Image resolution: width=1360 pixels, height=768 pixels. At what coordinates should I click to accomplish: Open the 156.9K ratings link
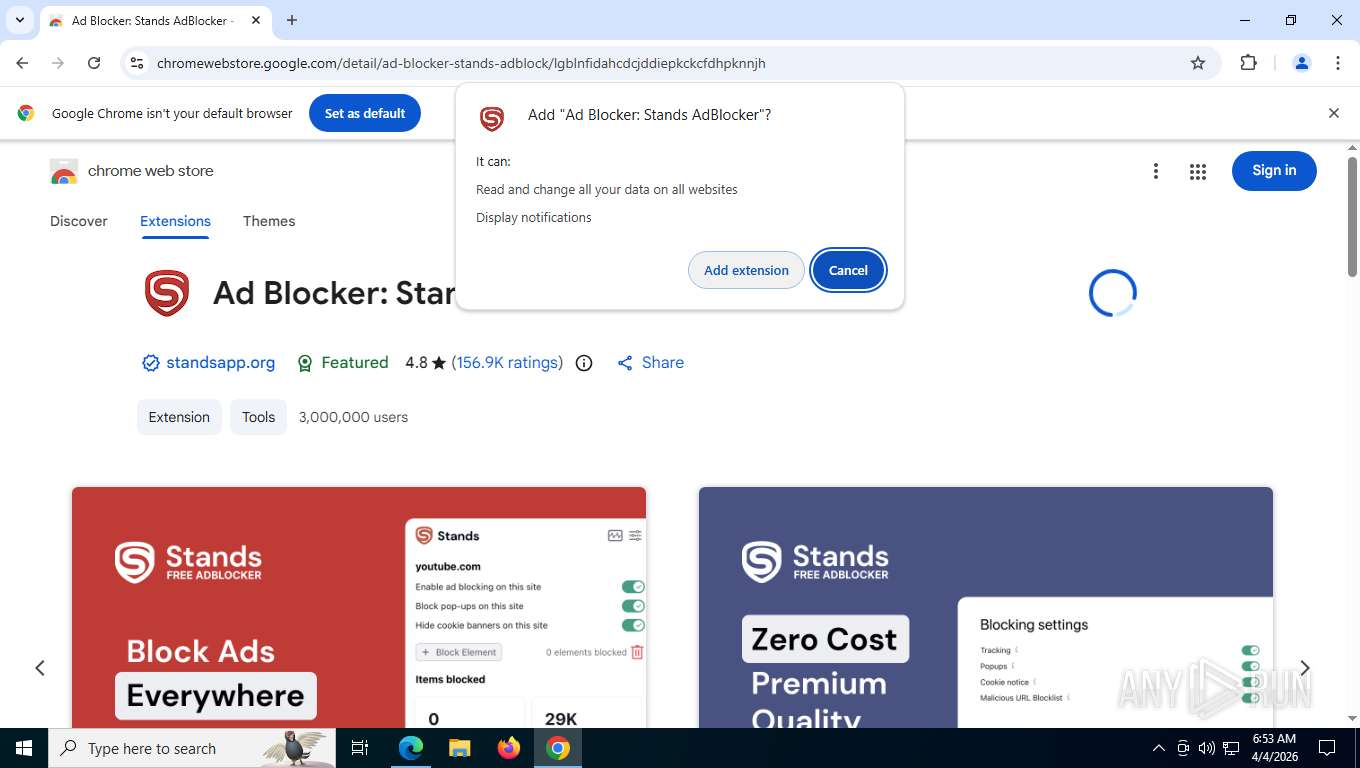(x=508, y=362)
